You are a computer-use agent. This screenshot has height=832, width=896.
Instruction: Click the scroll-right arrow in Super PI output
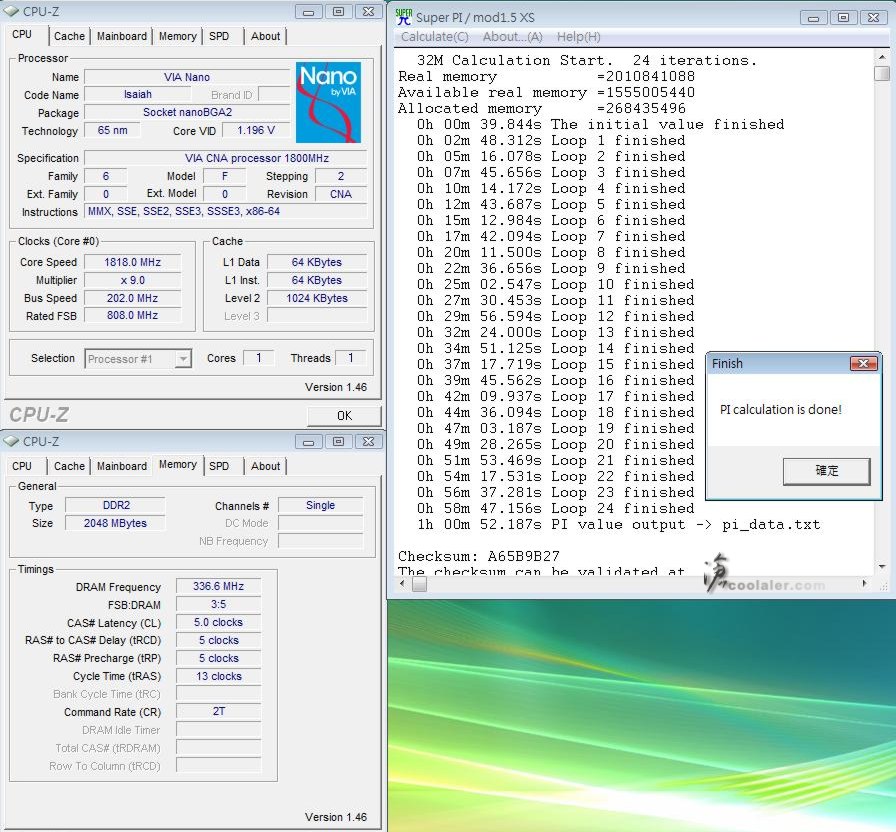pos(865,583)
